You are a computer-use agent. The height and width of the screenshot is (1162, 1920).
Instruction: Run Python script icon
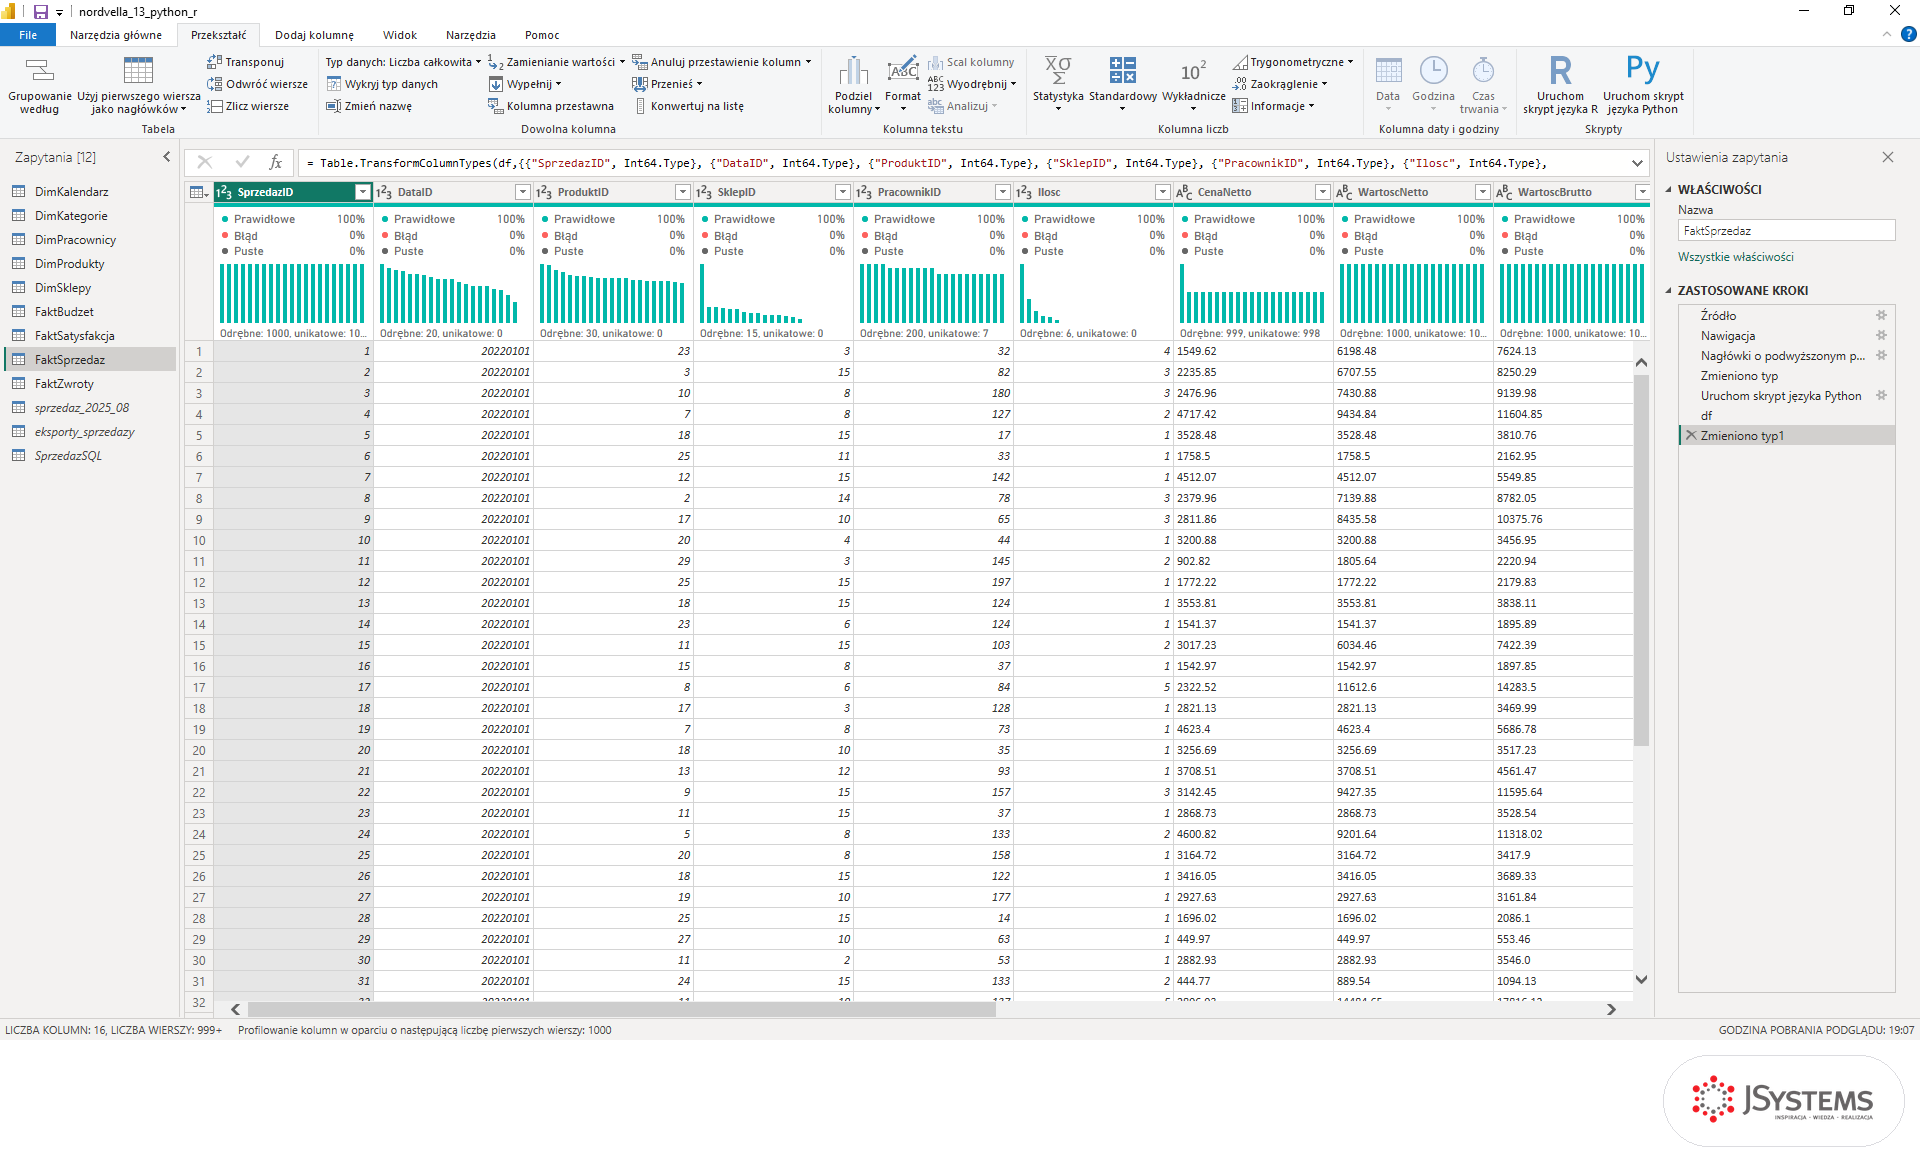pos(1642,70)
